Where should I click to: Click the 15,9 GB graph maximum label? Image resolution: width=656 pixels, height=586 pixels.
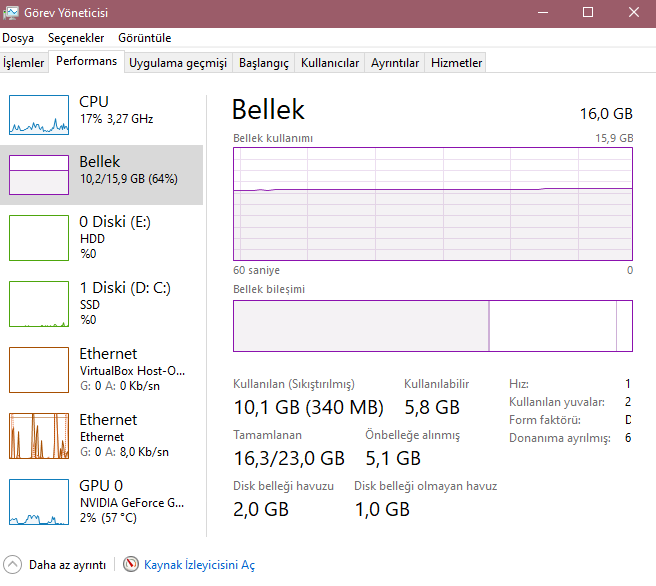click(614, 138)
